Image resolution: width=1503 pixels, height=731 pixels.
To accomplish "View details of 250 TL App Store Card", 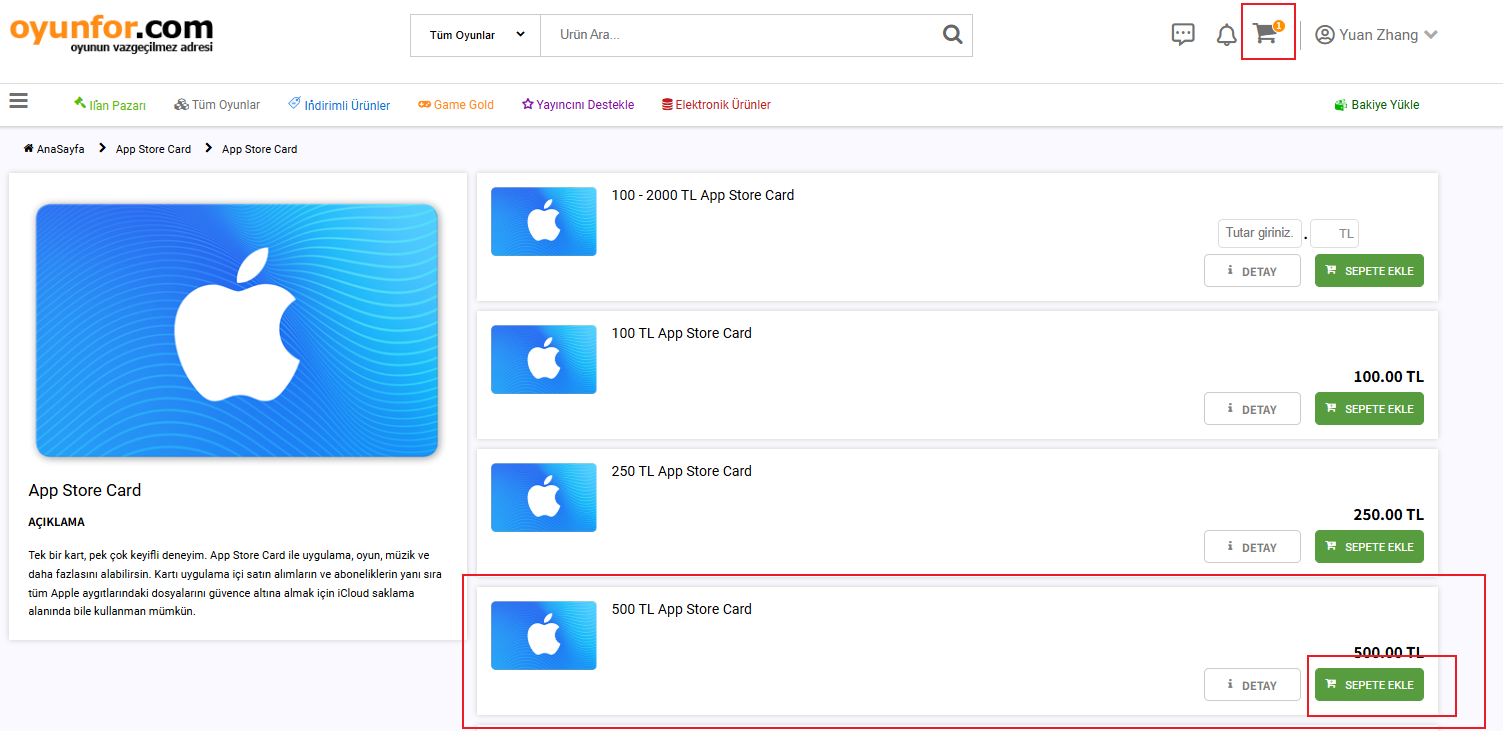I will pos(1252,546).
